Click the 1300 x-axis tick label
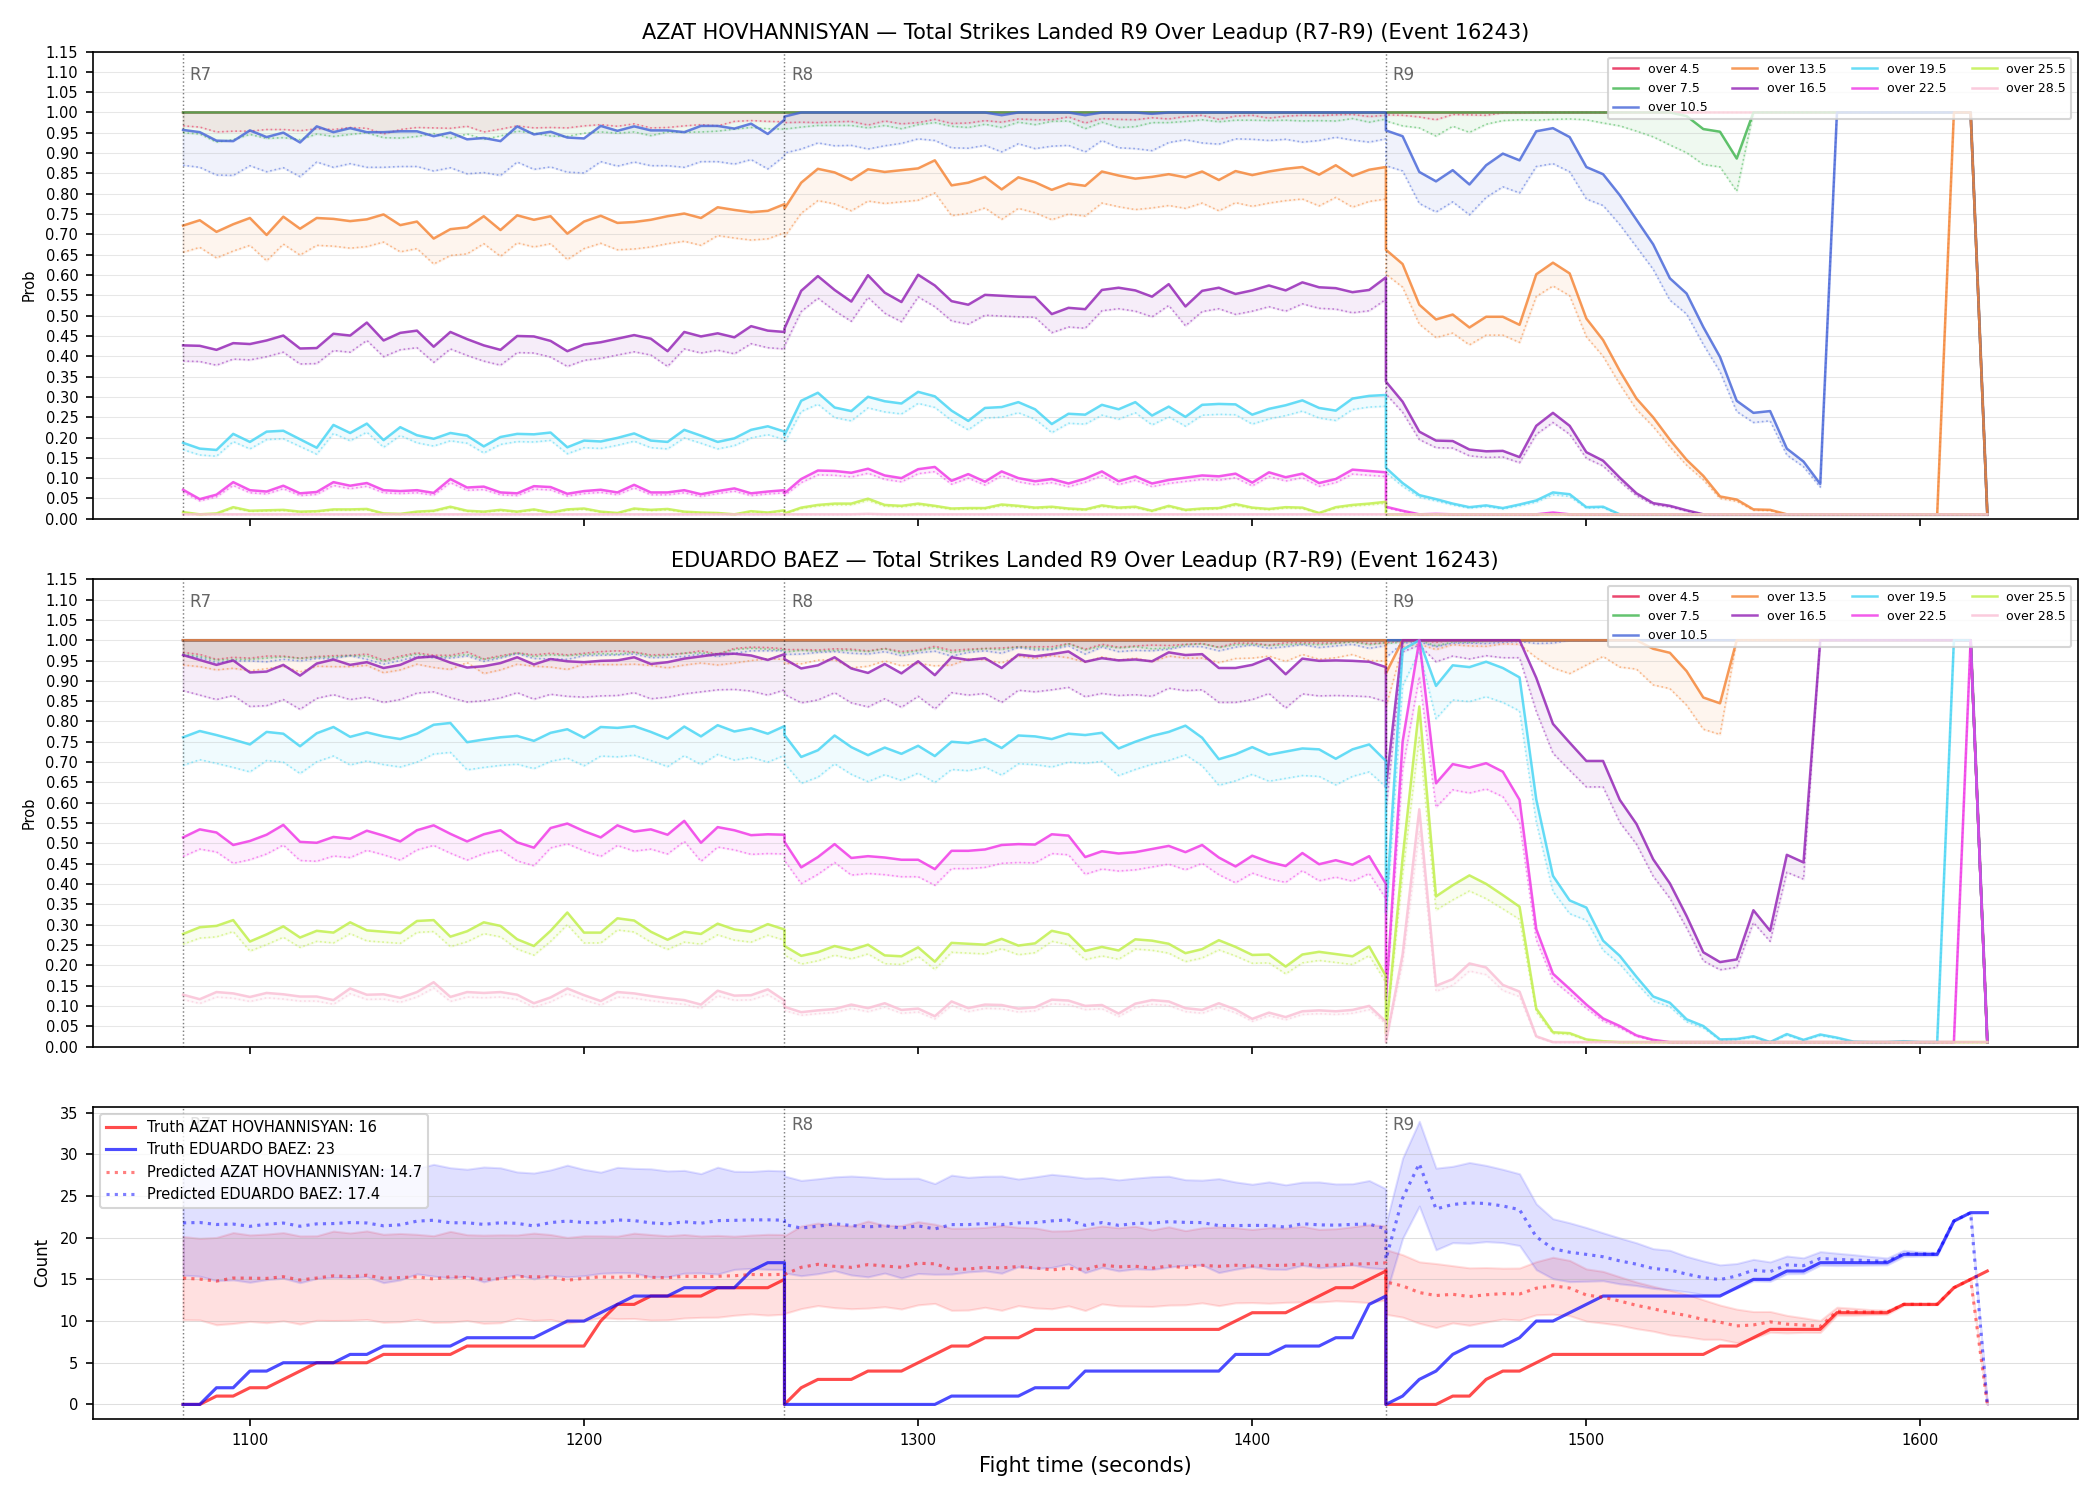Image resolution: width=2100 pixels, height=1500 pixels. 918,1440
